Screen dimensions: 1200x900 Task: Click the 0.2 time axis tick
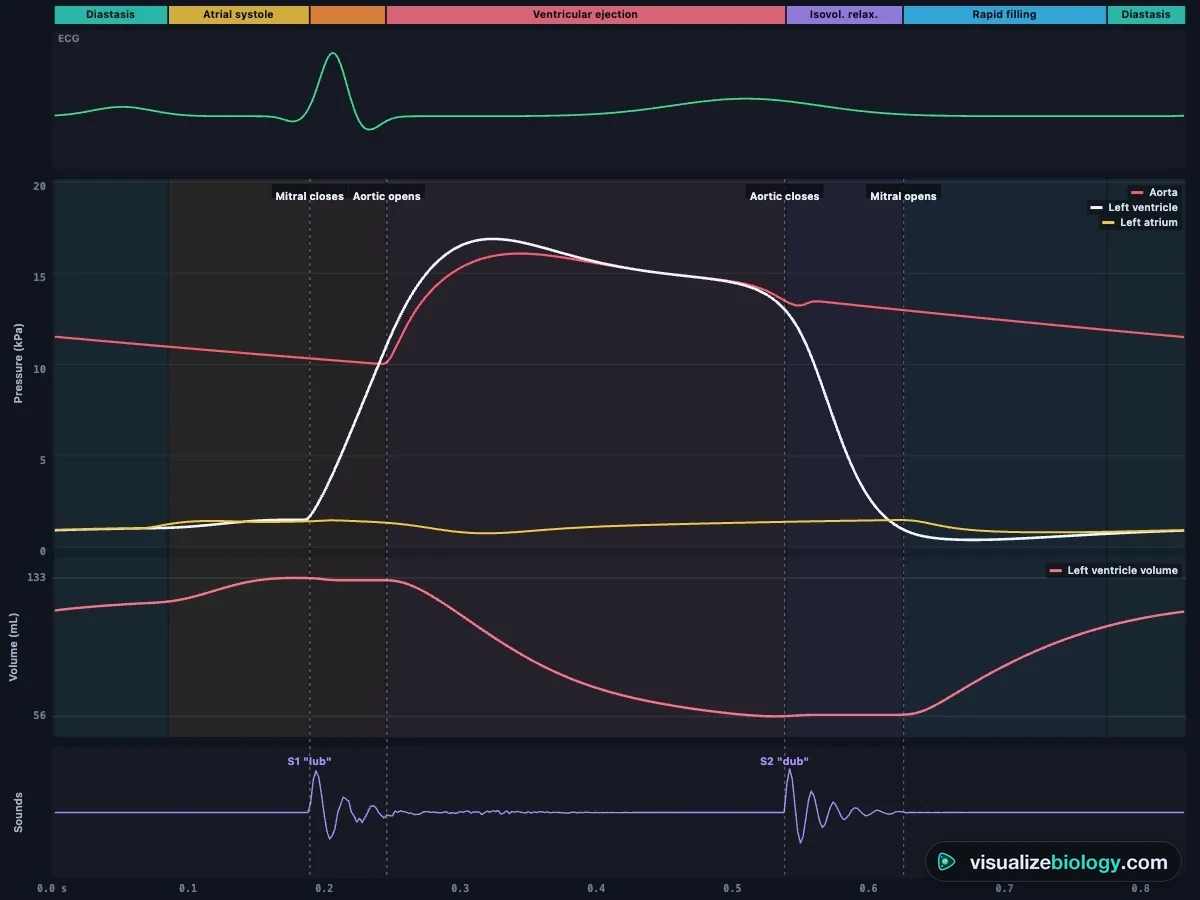click(324, 888)
